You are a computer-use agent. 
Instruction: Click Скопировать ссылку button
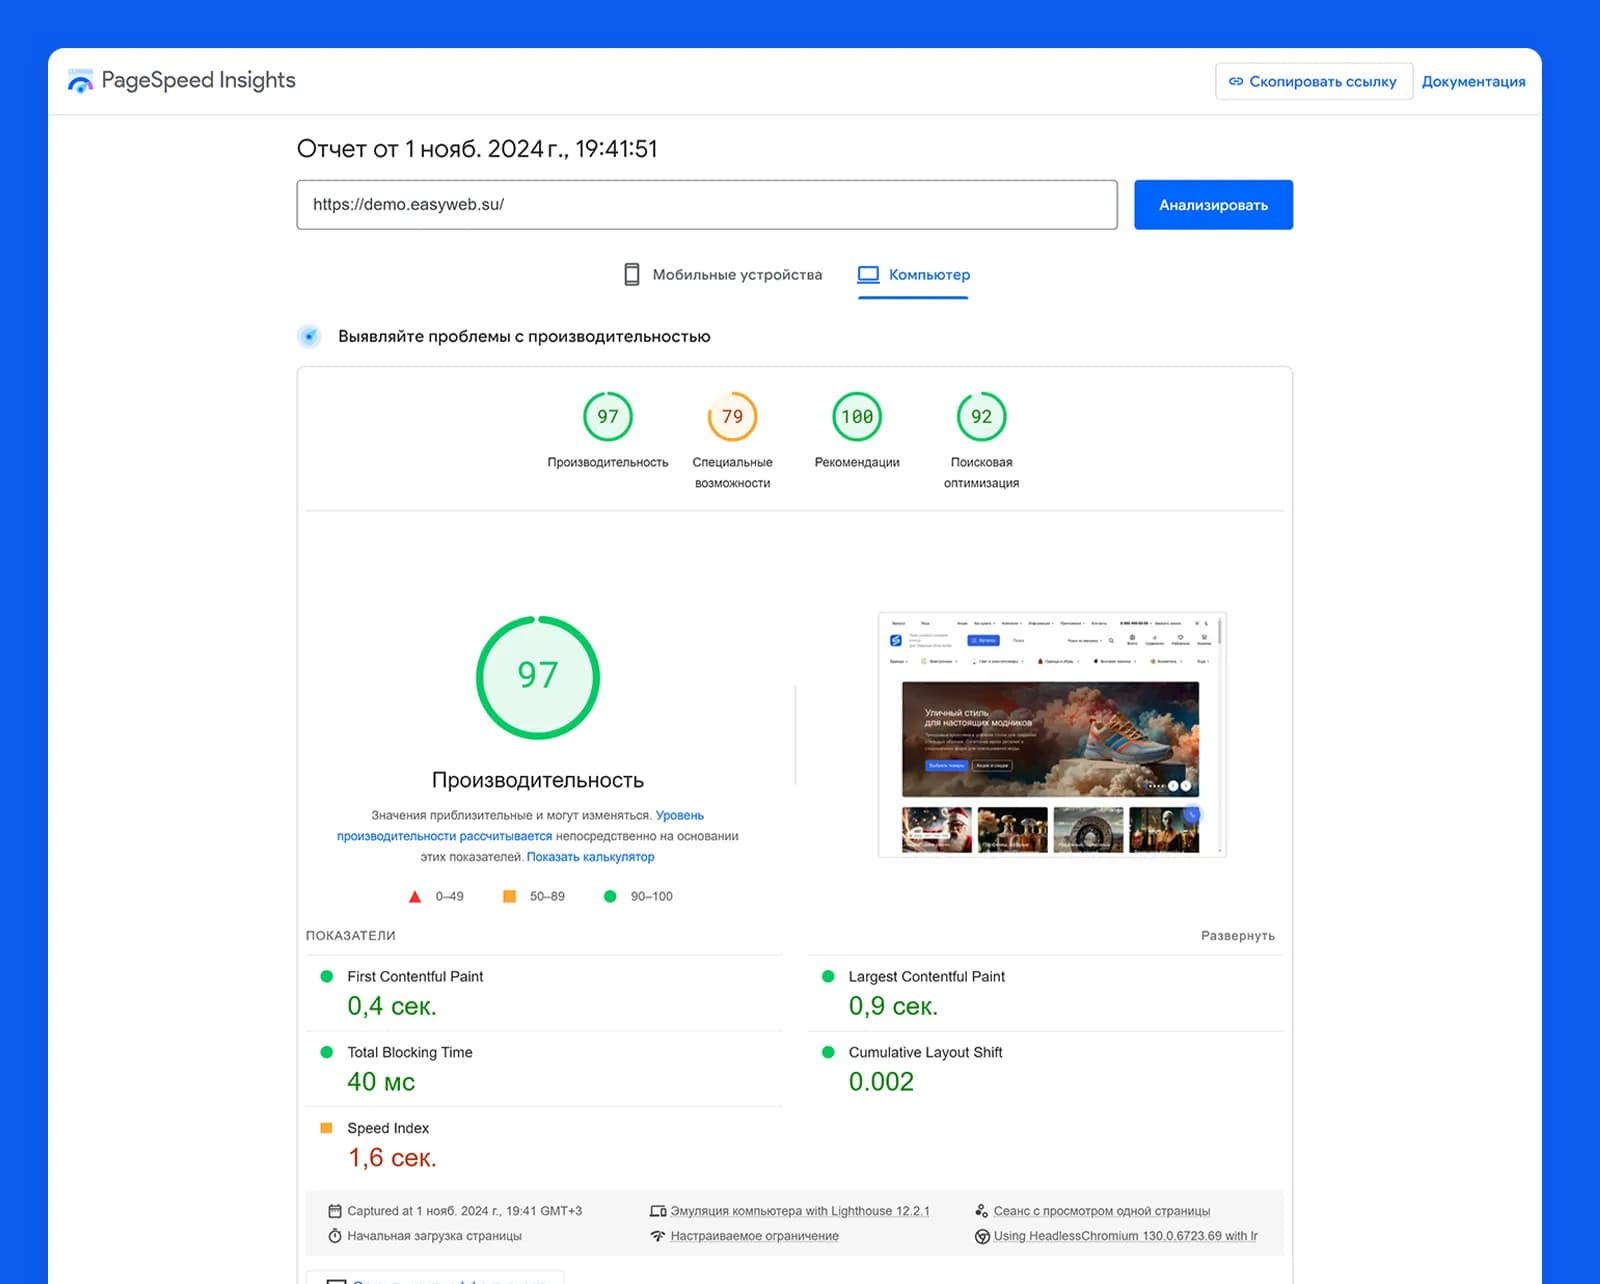tap(1313, 82)
